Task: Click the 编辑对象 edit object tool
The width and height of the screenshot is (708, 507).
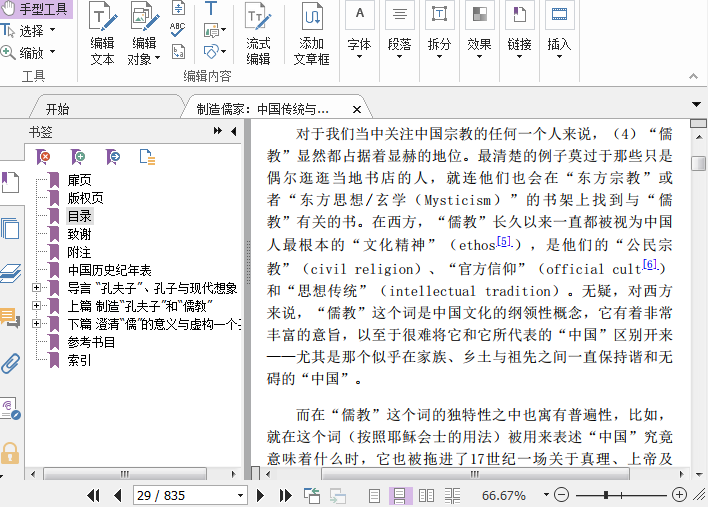Action: tap(144, 34)
